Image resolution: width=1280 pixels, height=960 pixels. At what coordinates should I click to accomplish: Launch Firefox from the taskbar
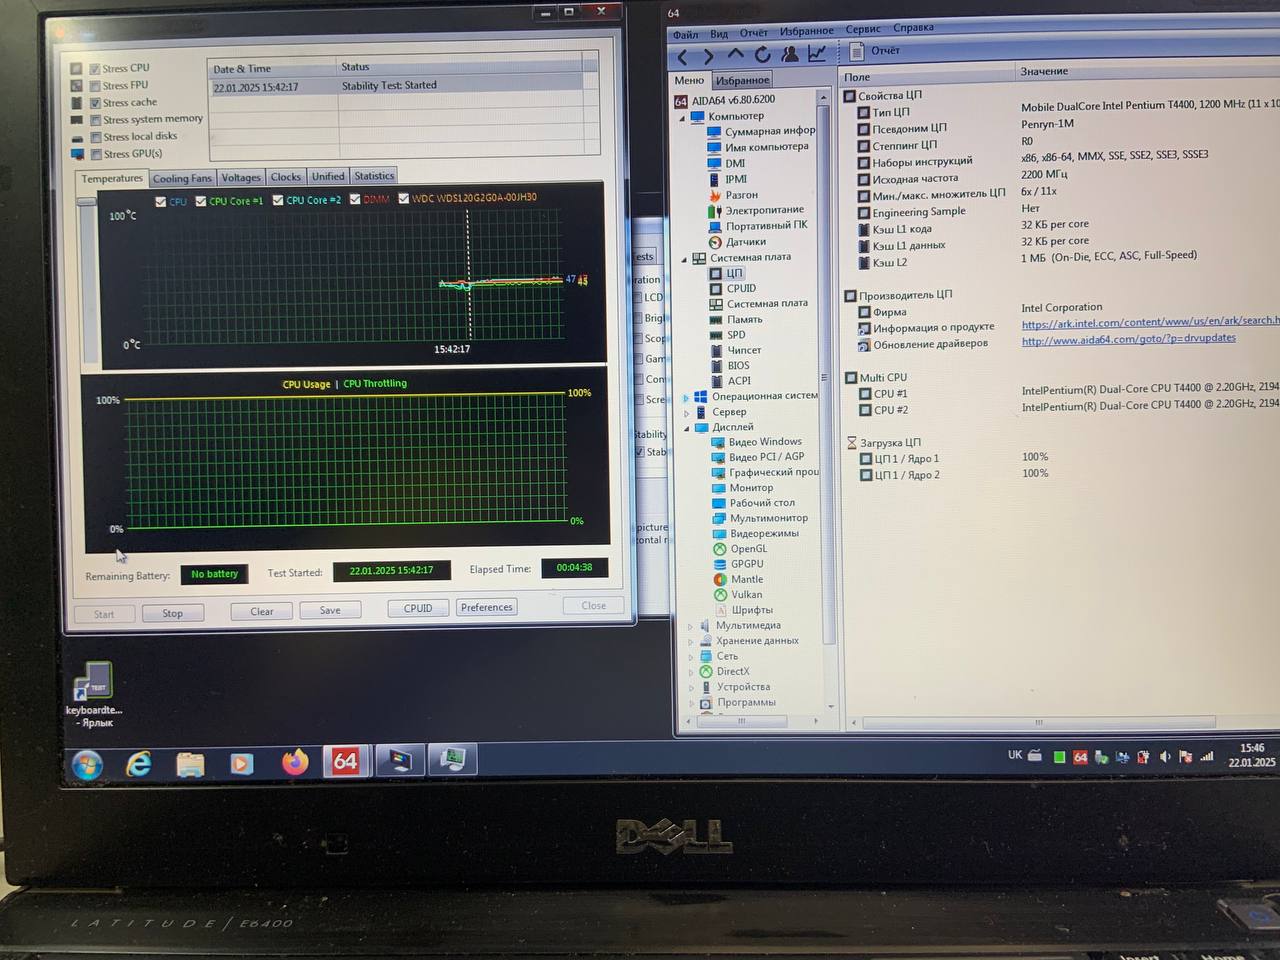[294, 762]
